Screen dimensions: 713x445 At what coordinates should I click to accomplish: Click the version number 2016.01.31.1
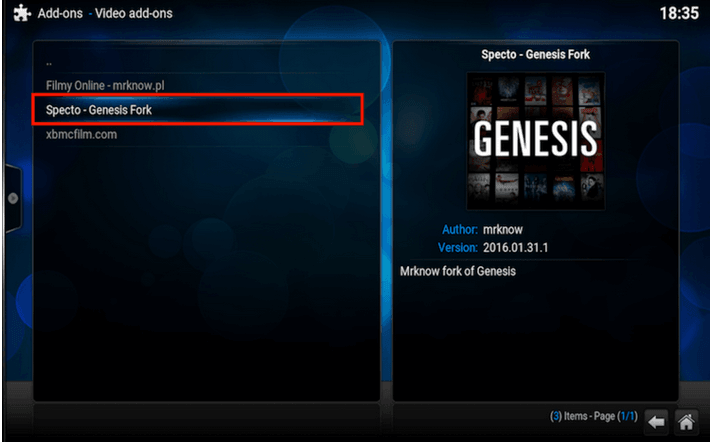[x=516, y=248]
